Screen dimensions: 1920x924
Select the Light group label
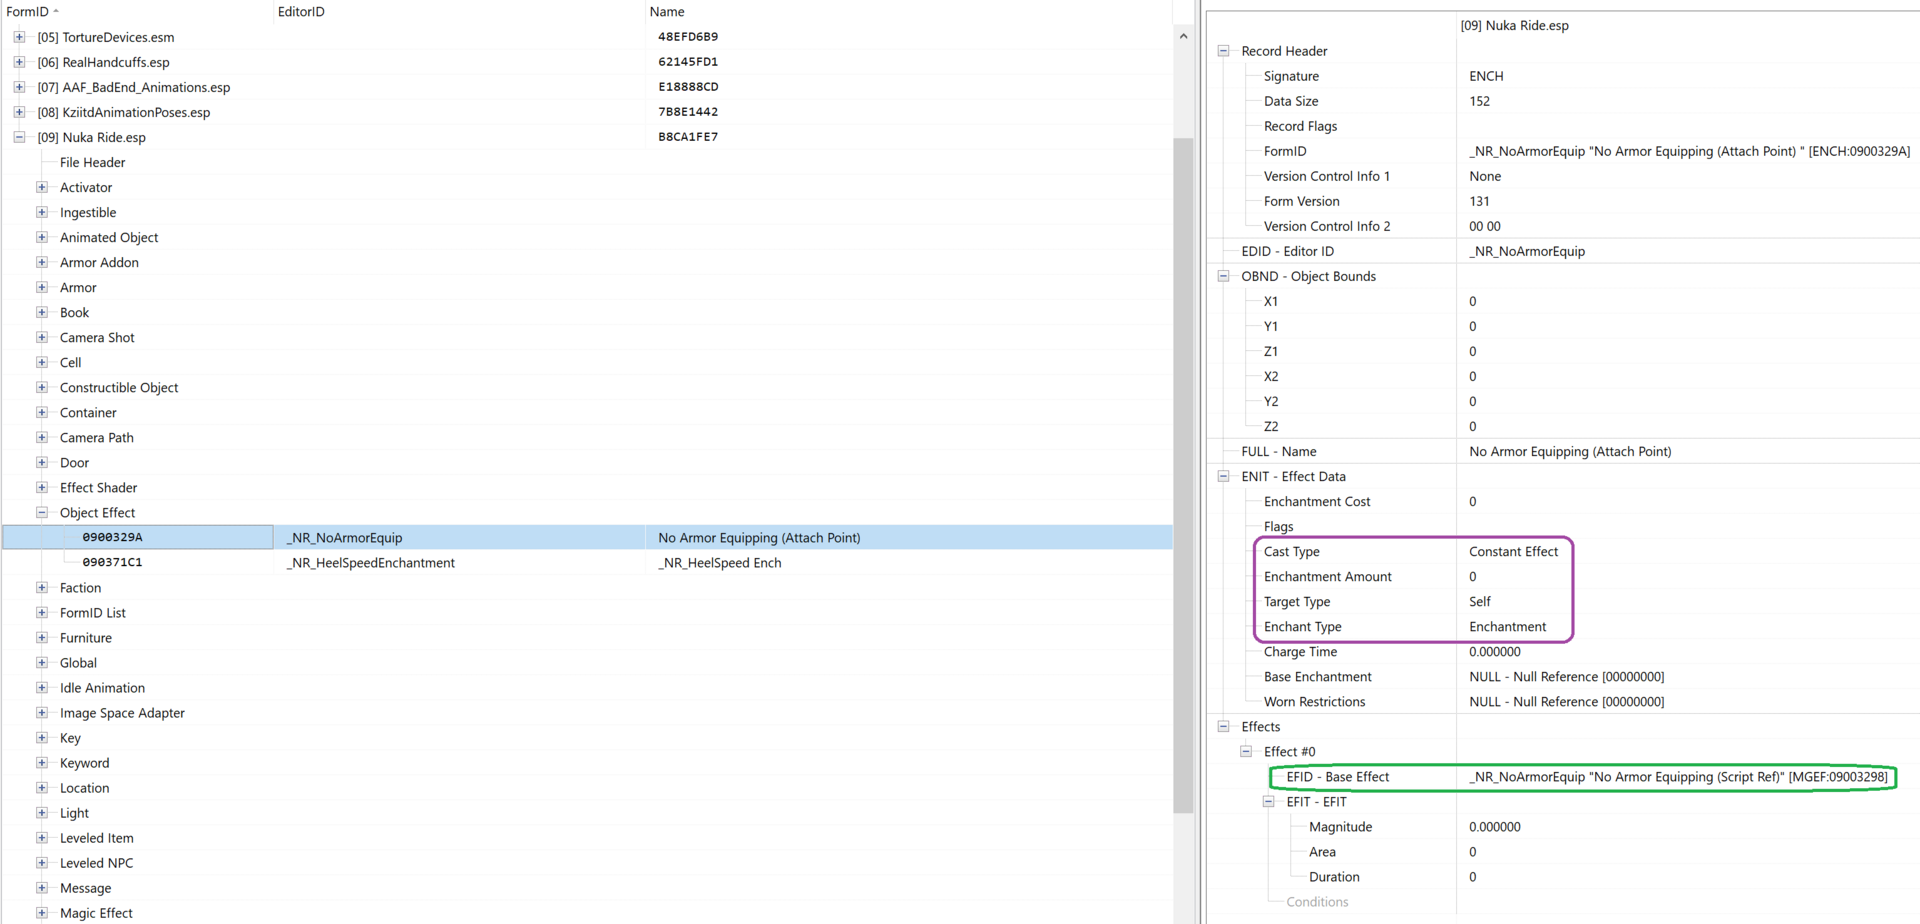(x=74, y=812)
